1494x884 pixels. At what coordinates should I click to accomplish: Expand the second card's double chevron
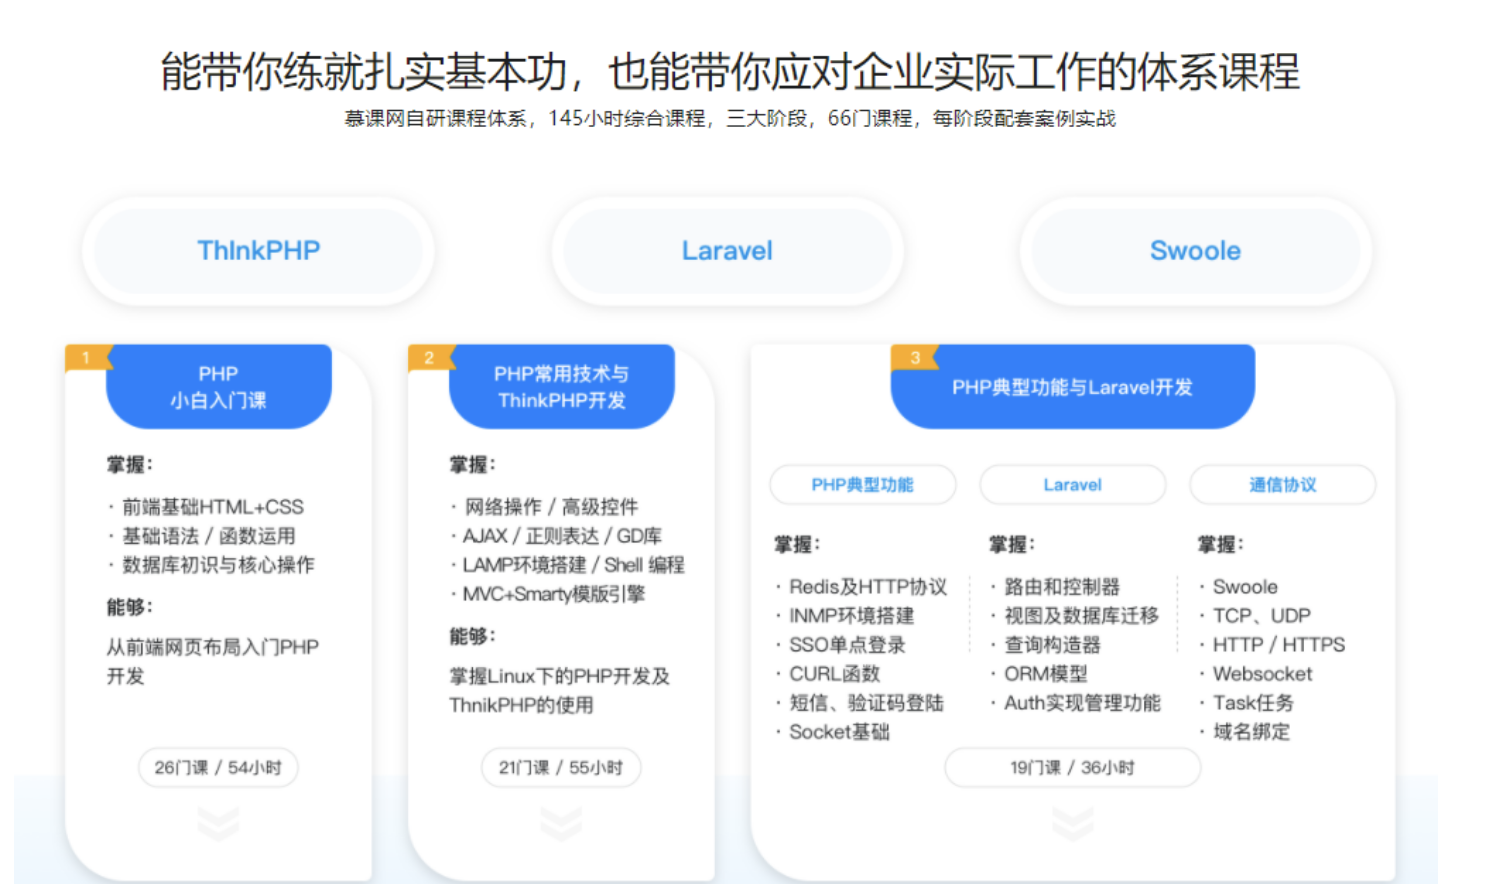point(561,824)
